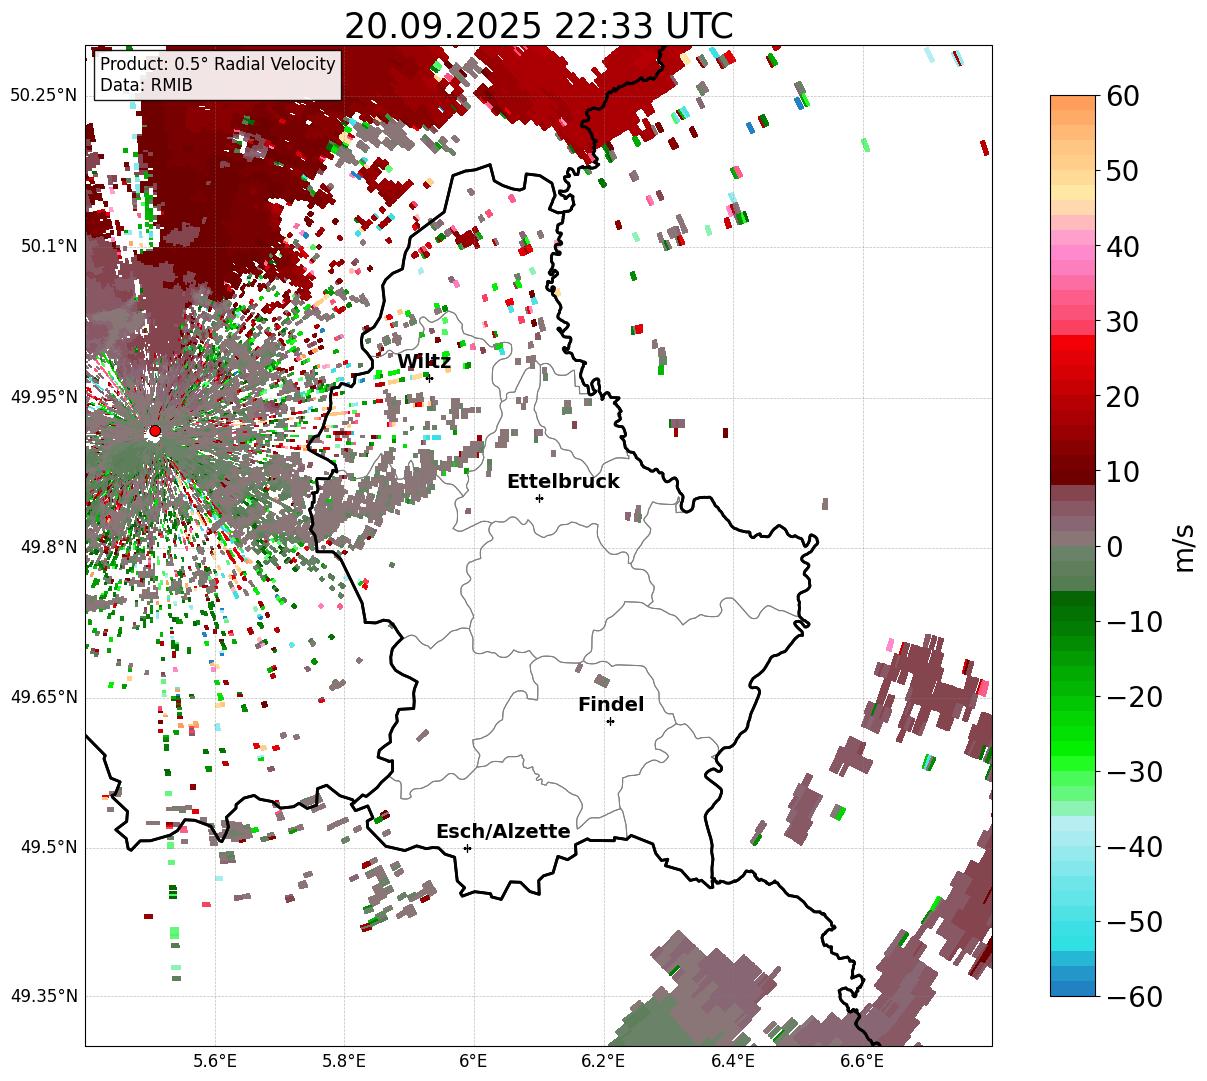
Task: Click the Findel station cross marker
Action: [x=610, y=721]
